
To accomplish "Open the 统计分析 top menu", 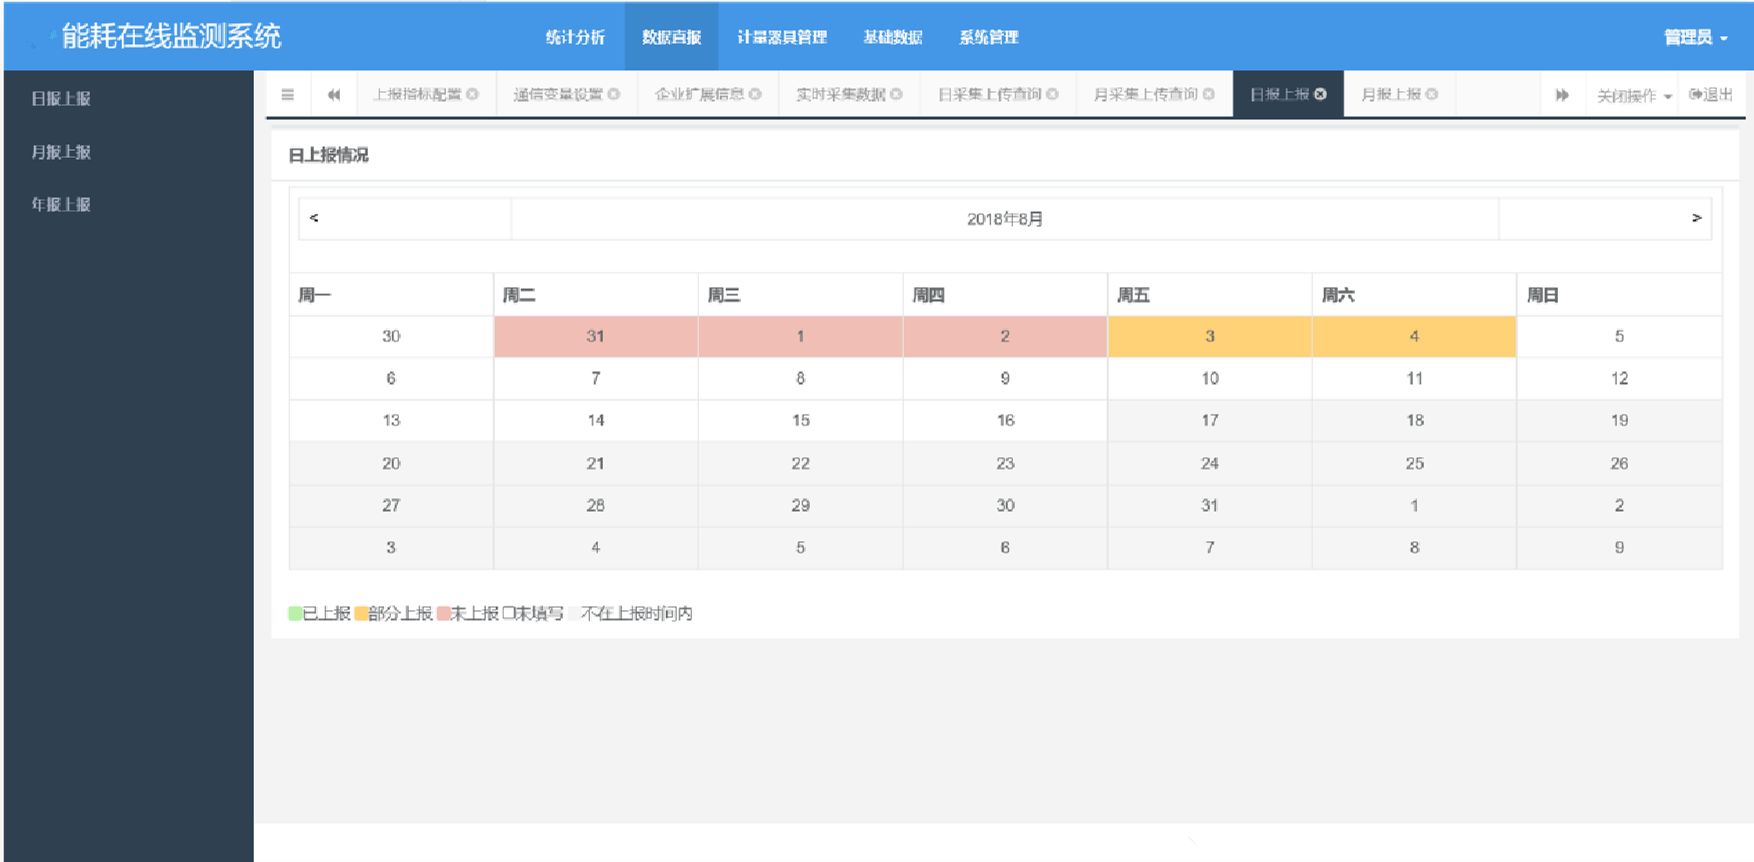I will click(x=575, y=37).
